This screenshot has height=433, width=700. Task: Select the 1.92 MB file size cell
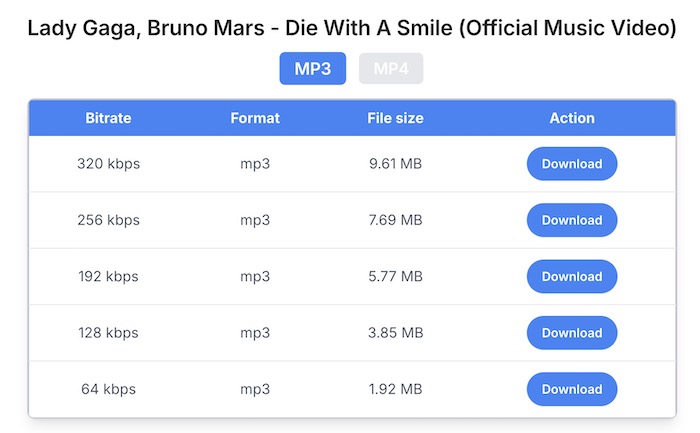click(x=395, y=389)
